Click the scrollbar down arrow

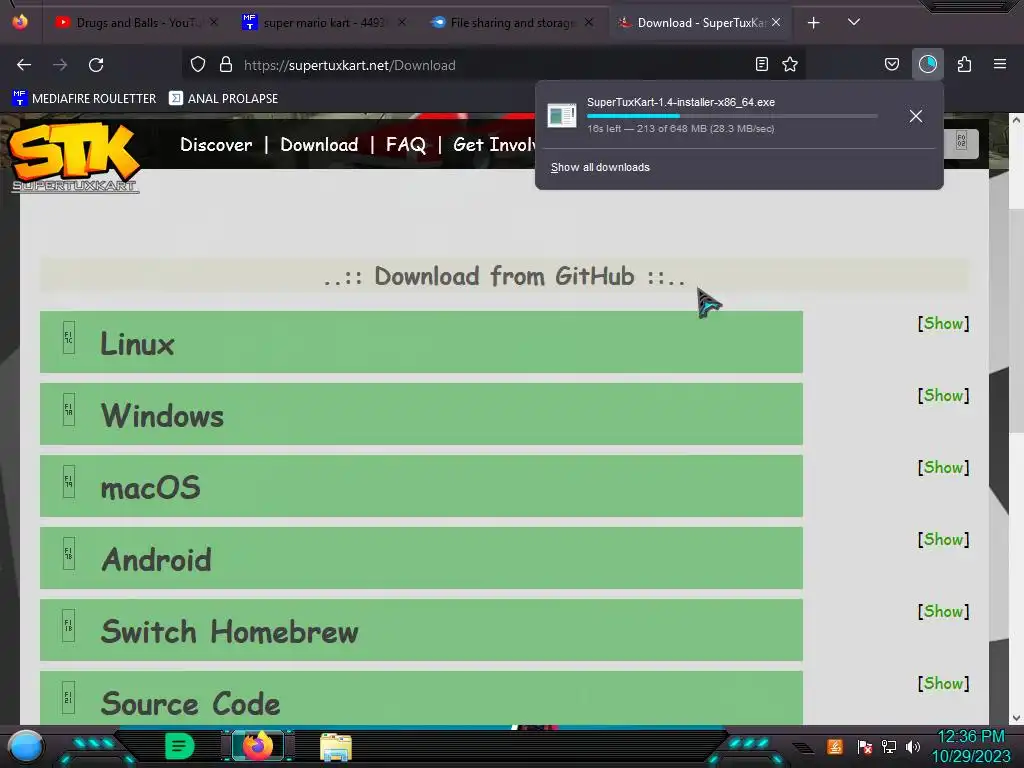coord(1016,718)
